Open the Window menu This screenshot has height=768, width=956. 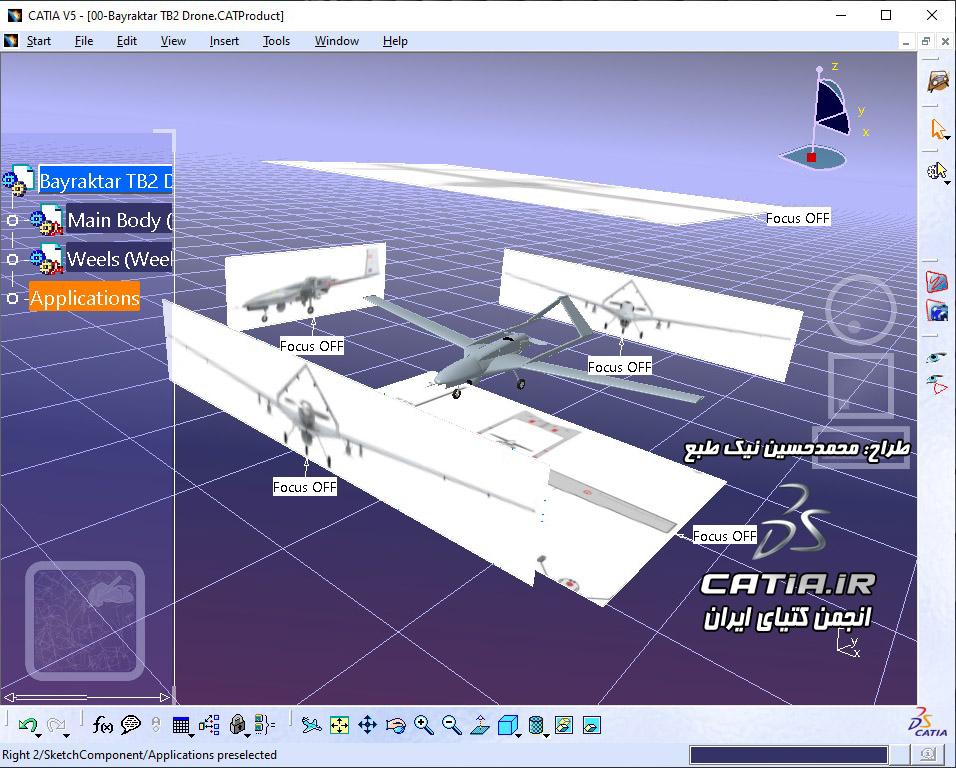(337, 41)
